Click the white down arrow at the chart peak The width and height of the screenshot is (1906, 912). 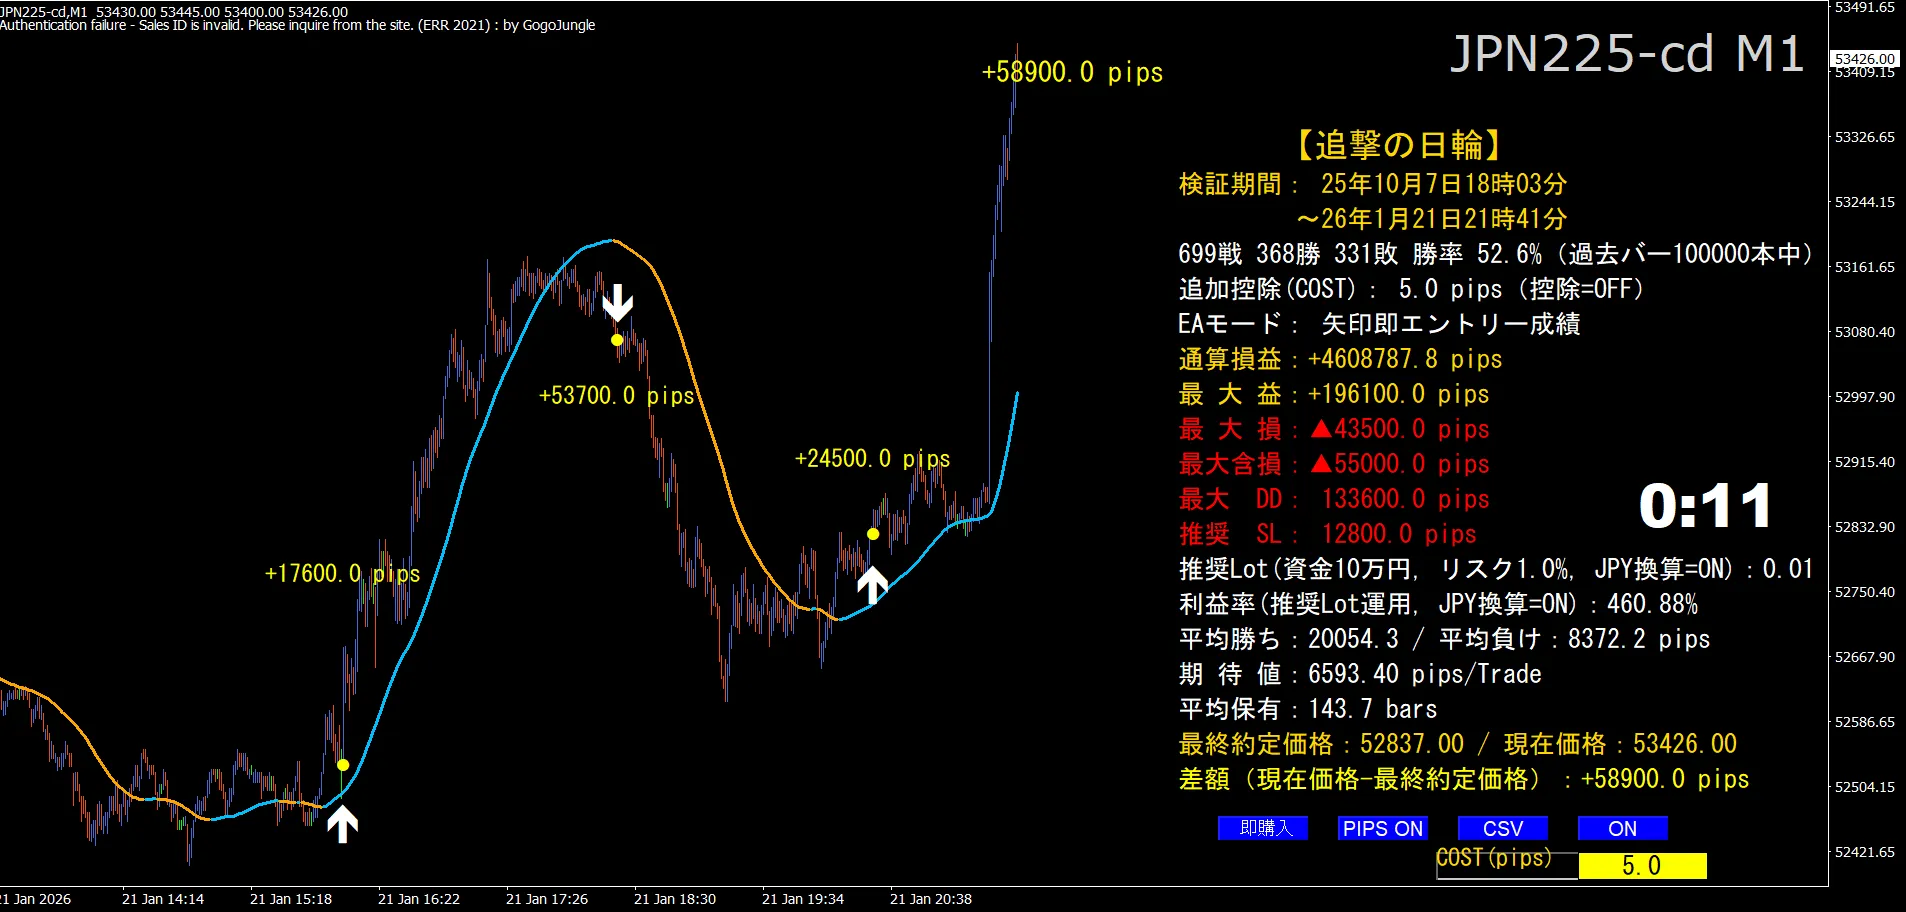click(618, 303)
